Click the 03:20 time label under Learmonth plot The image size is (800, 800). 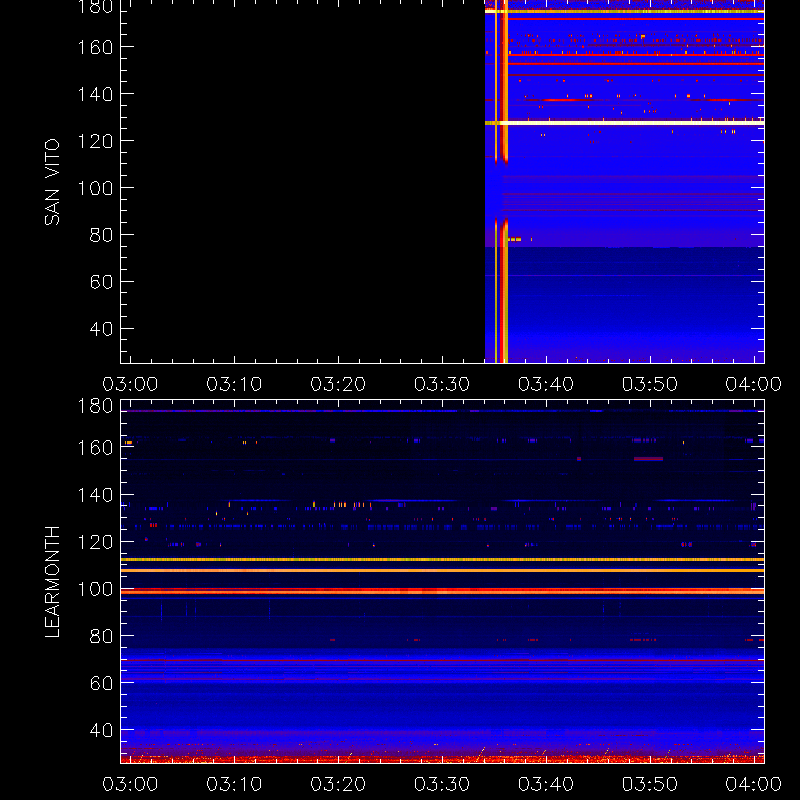(x=338, y=784)
